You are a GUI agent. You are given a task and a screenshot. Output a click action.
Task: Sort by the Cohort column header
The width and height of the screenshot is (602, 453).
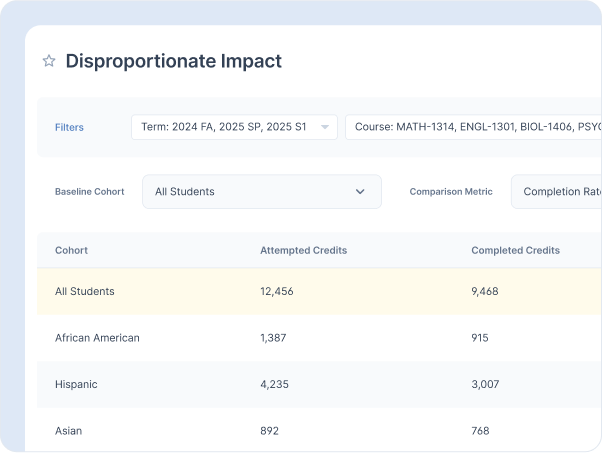(71, 250)
